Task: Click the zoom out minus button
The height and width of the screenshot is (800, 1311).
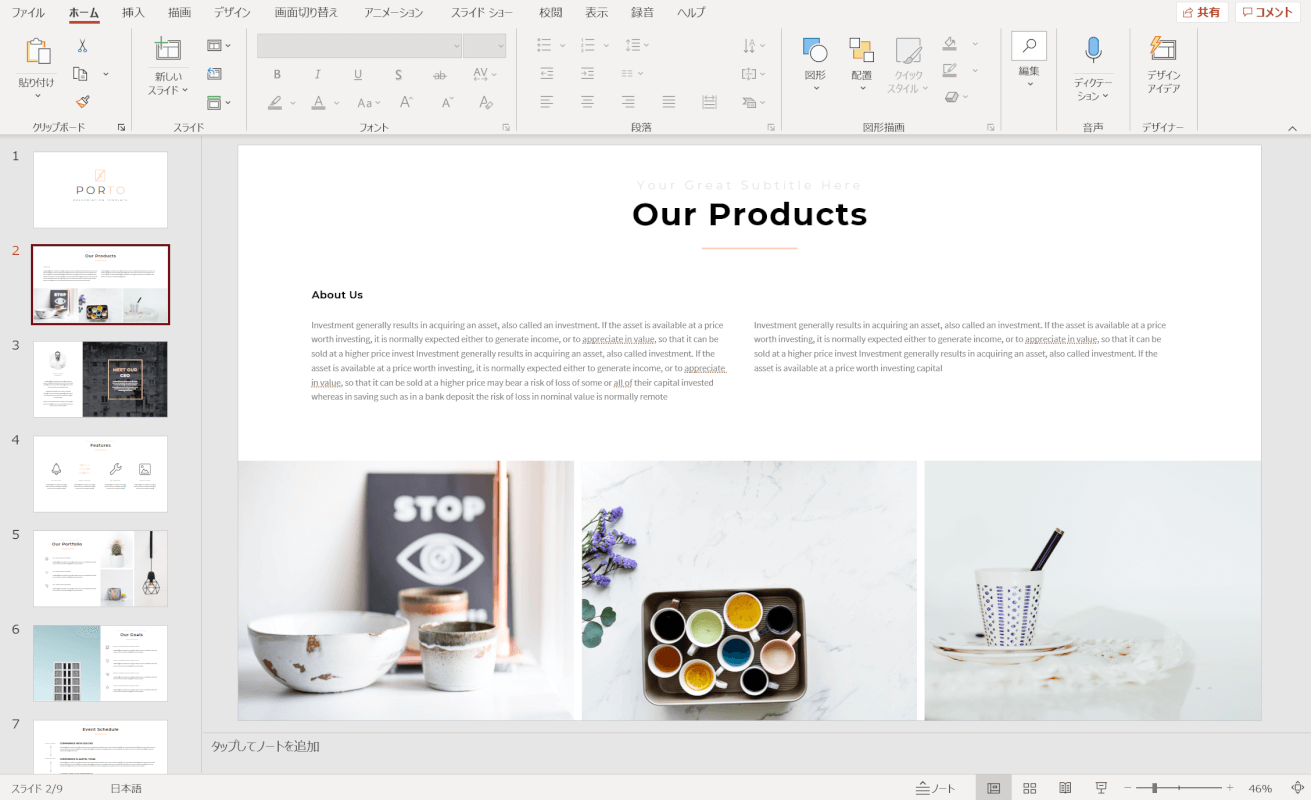Action: pyautogui.click(x=1127, y=788)
